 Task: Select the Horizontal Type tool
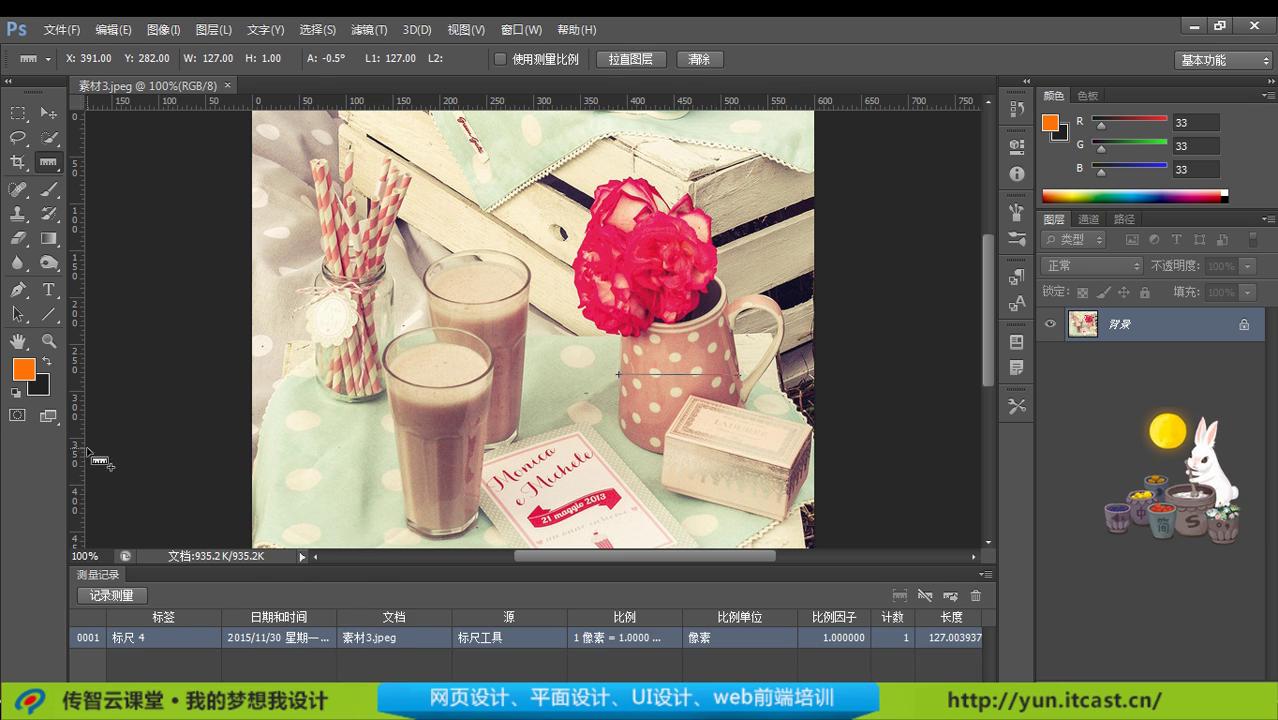48,289
